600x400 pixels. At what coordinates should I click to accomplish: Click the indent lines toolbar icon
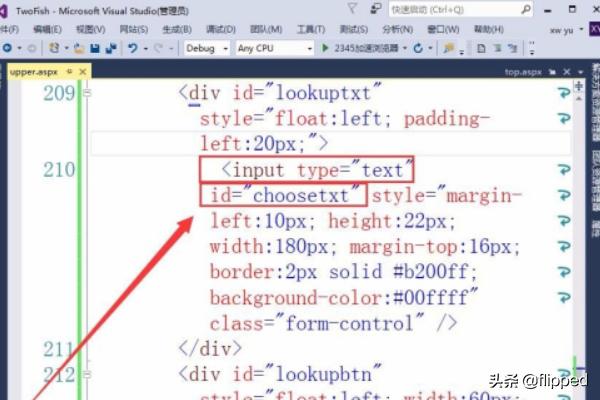click(497, 48)
